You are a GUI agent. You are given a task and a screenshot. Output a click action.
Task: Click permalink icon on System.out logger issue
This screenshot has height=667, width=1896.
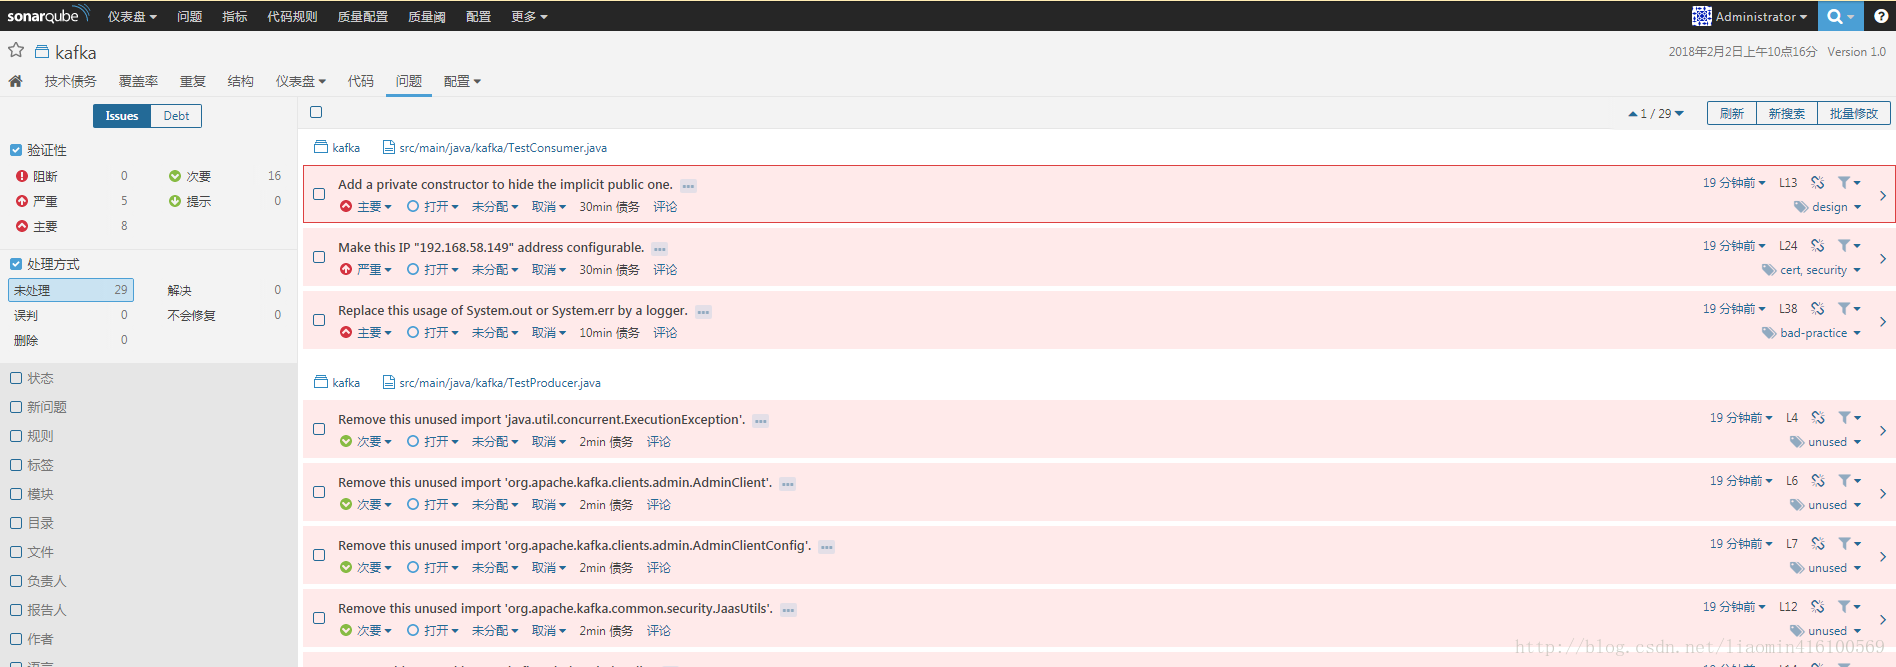pos(1817,309)
